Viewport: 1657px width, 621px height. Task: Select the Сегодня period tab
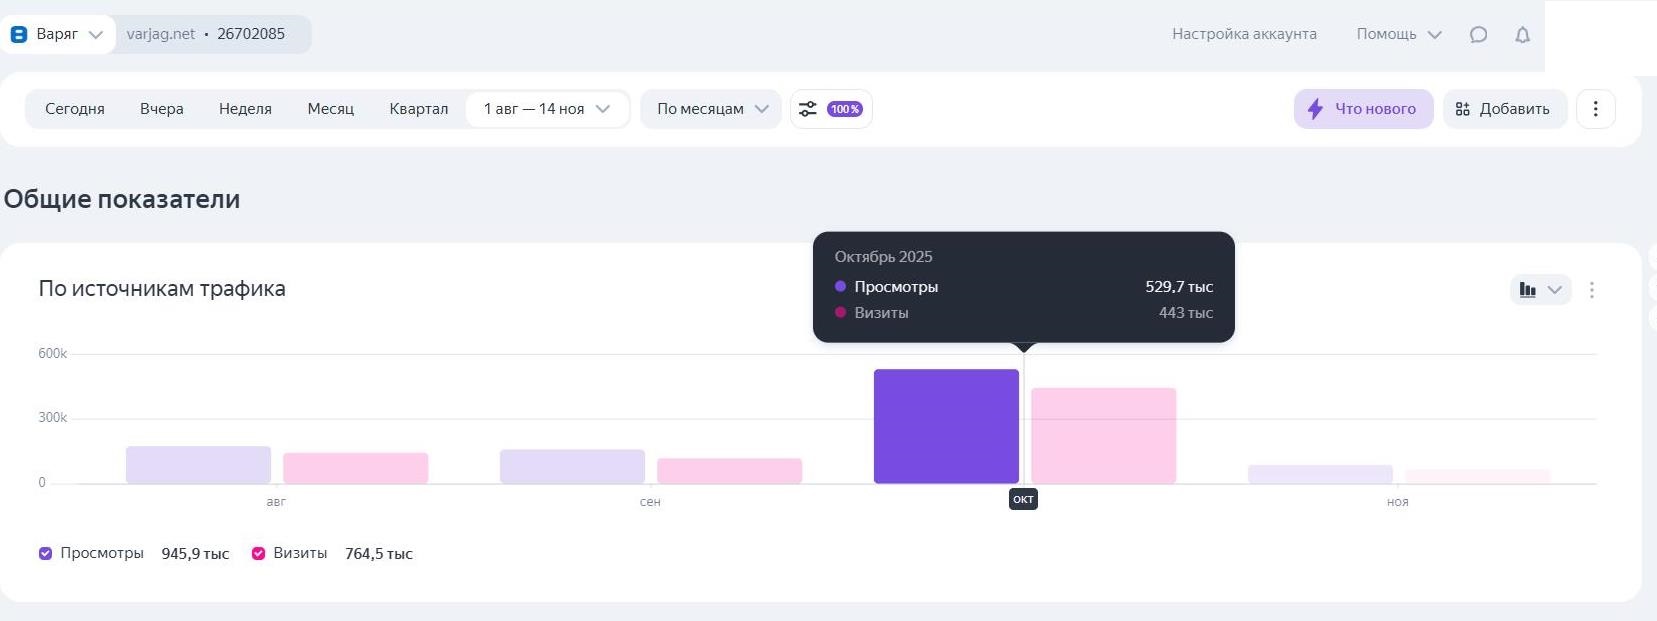tap(75, 109)
